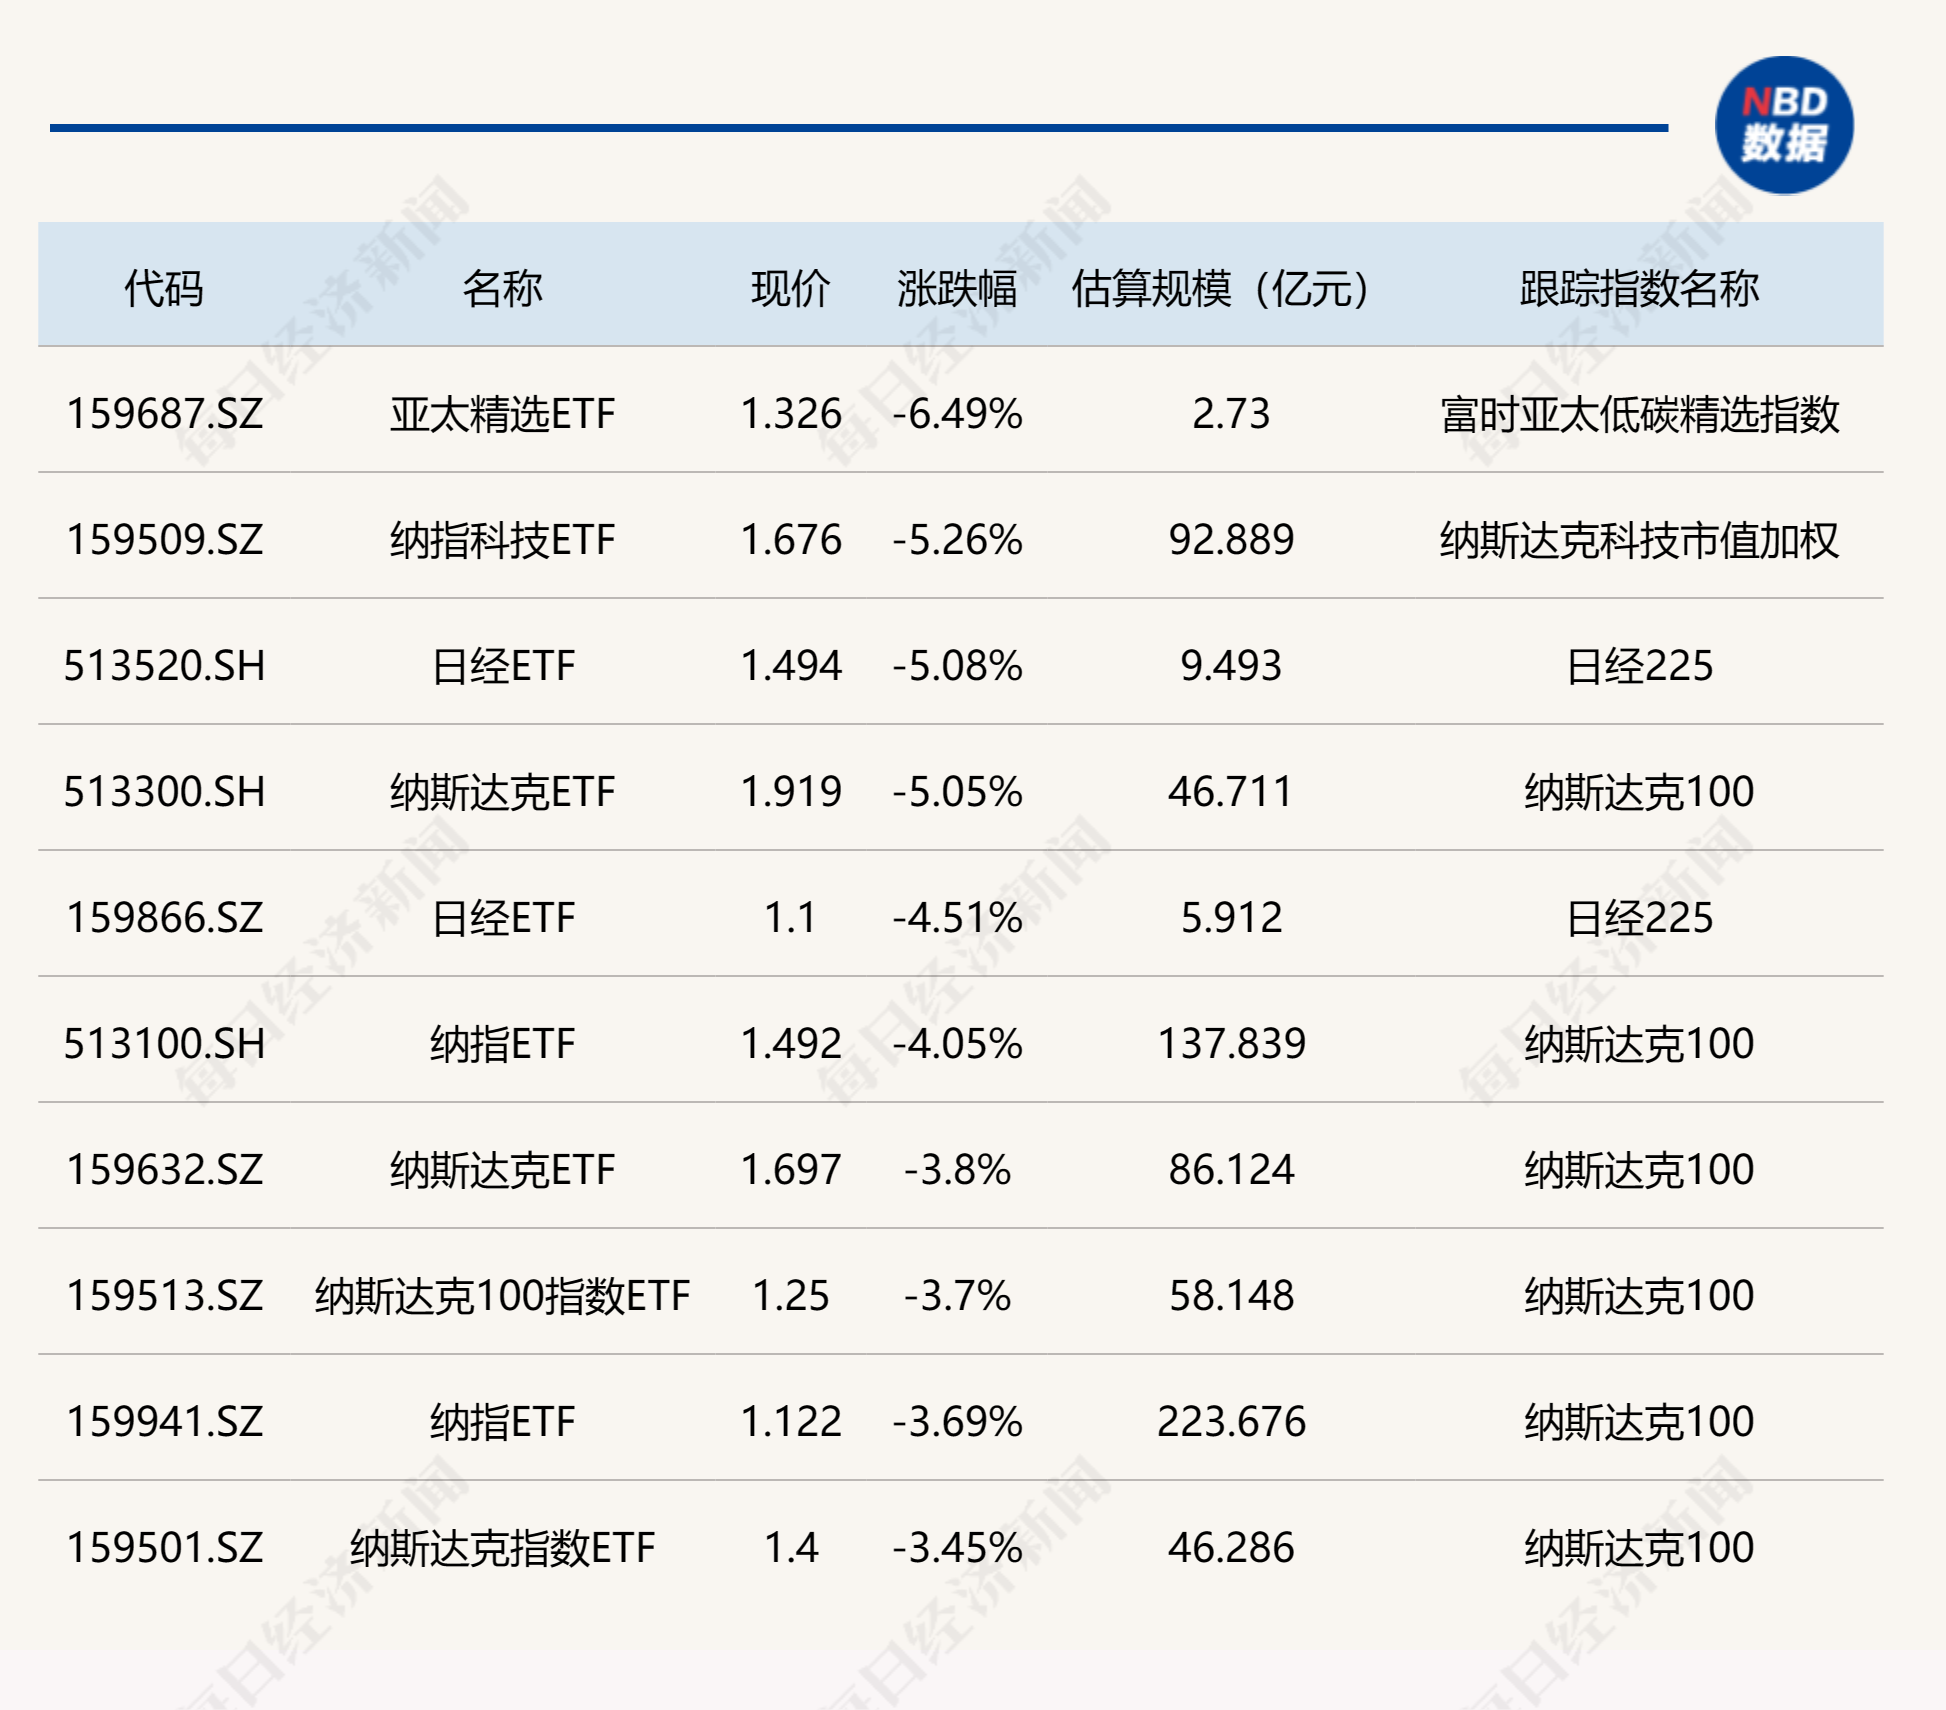Click the price 1.326
1946x1710 pixels.
coord(791,414)
